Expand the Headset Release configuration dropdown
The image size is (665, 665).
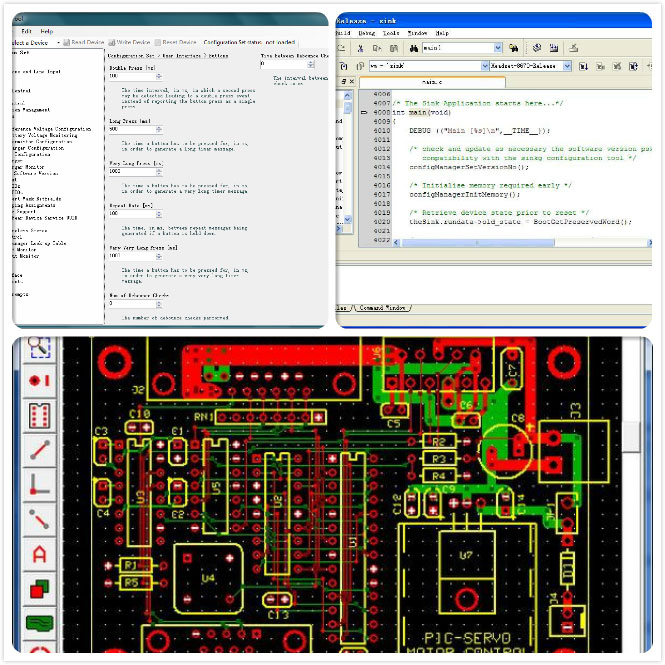[x=566, y=66]
